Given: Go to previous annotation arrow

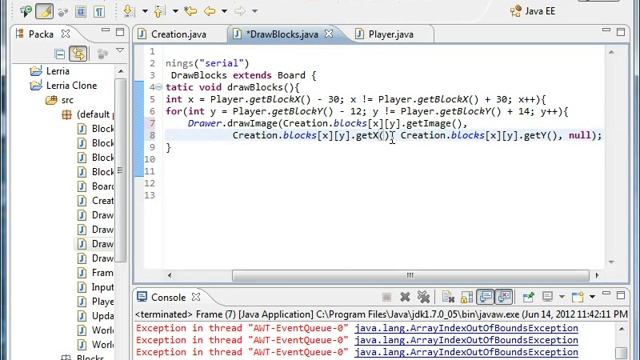Looking at the screenshot, I should 158,11.
